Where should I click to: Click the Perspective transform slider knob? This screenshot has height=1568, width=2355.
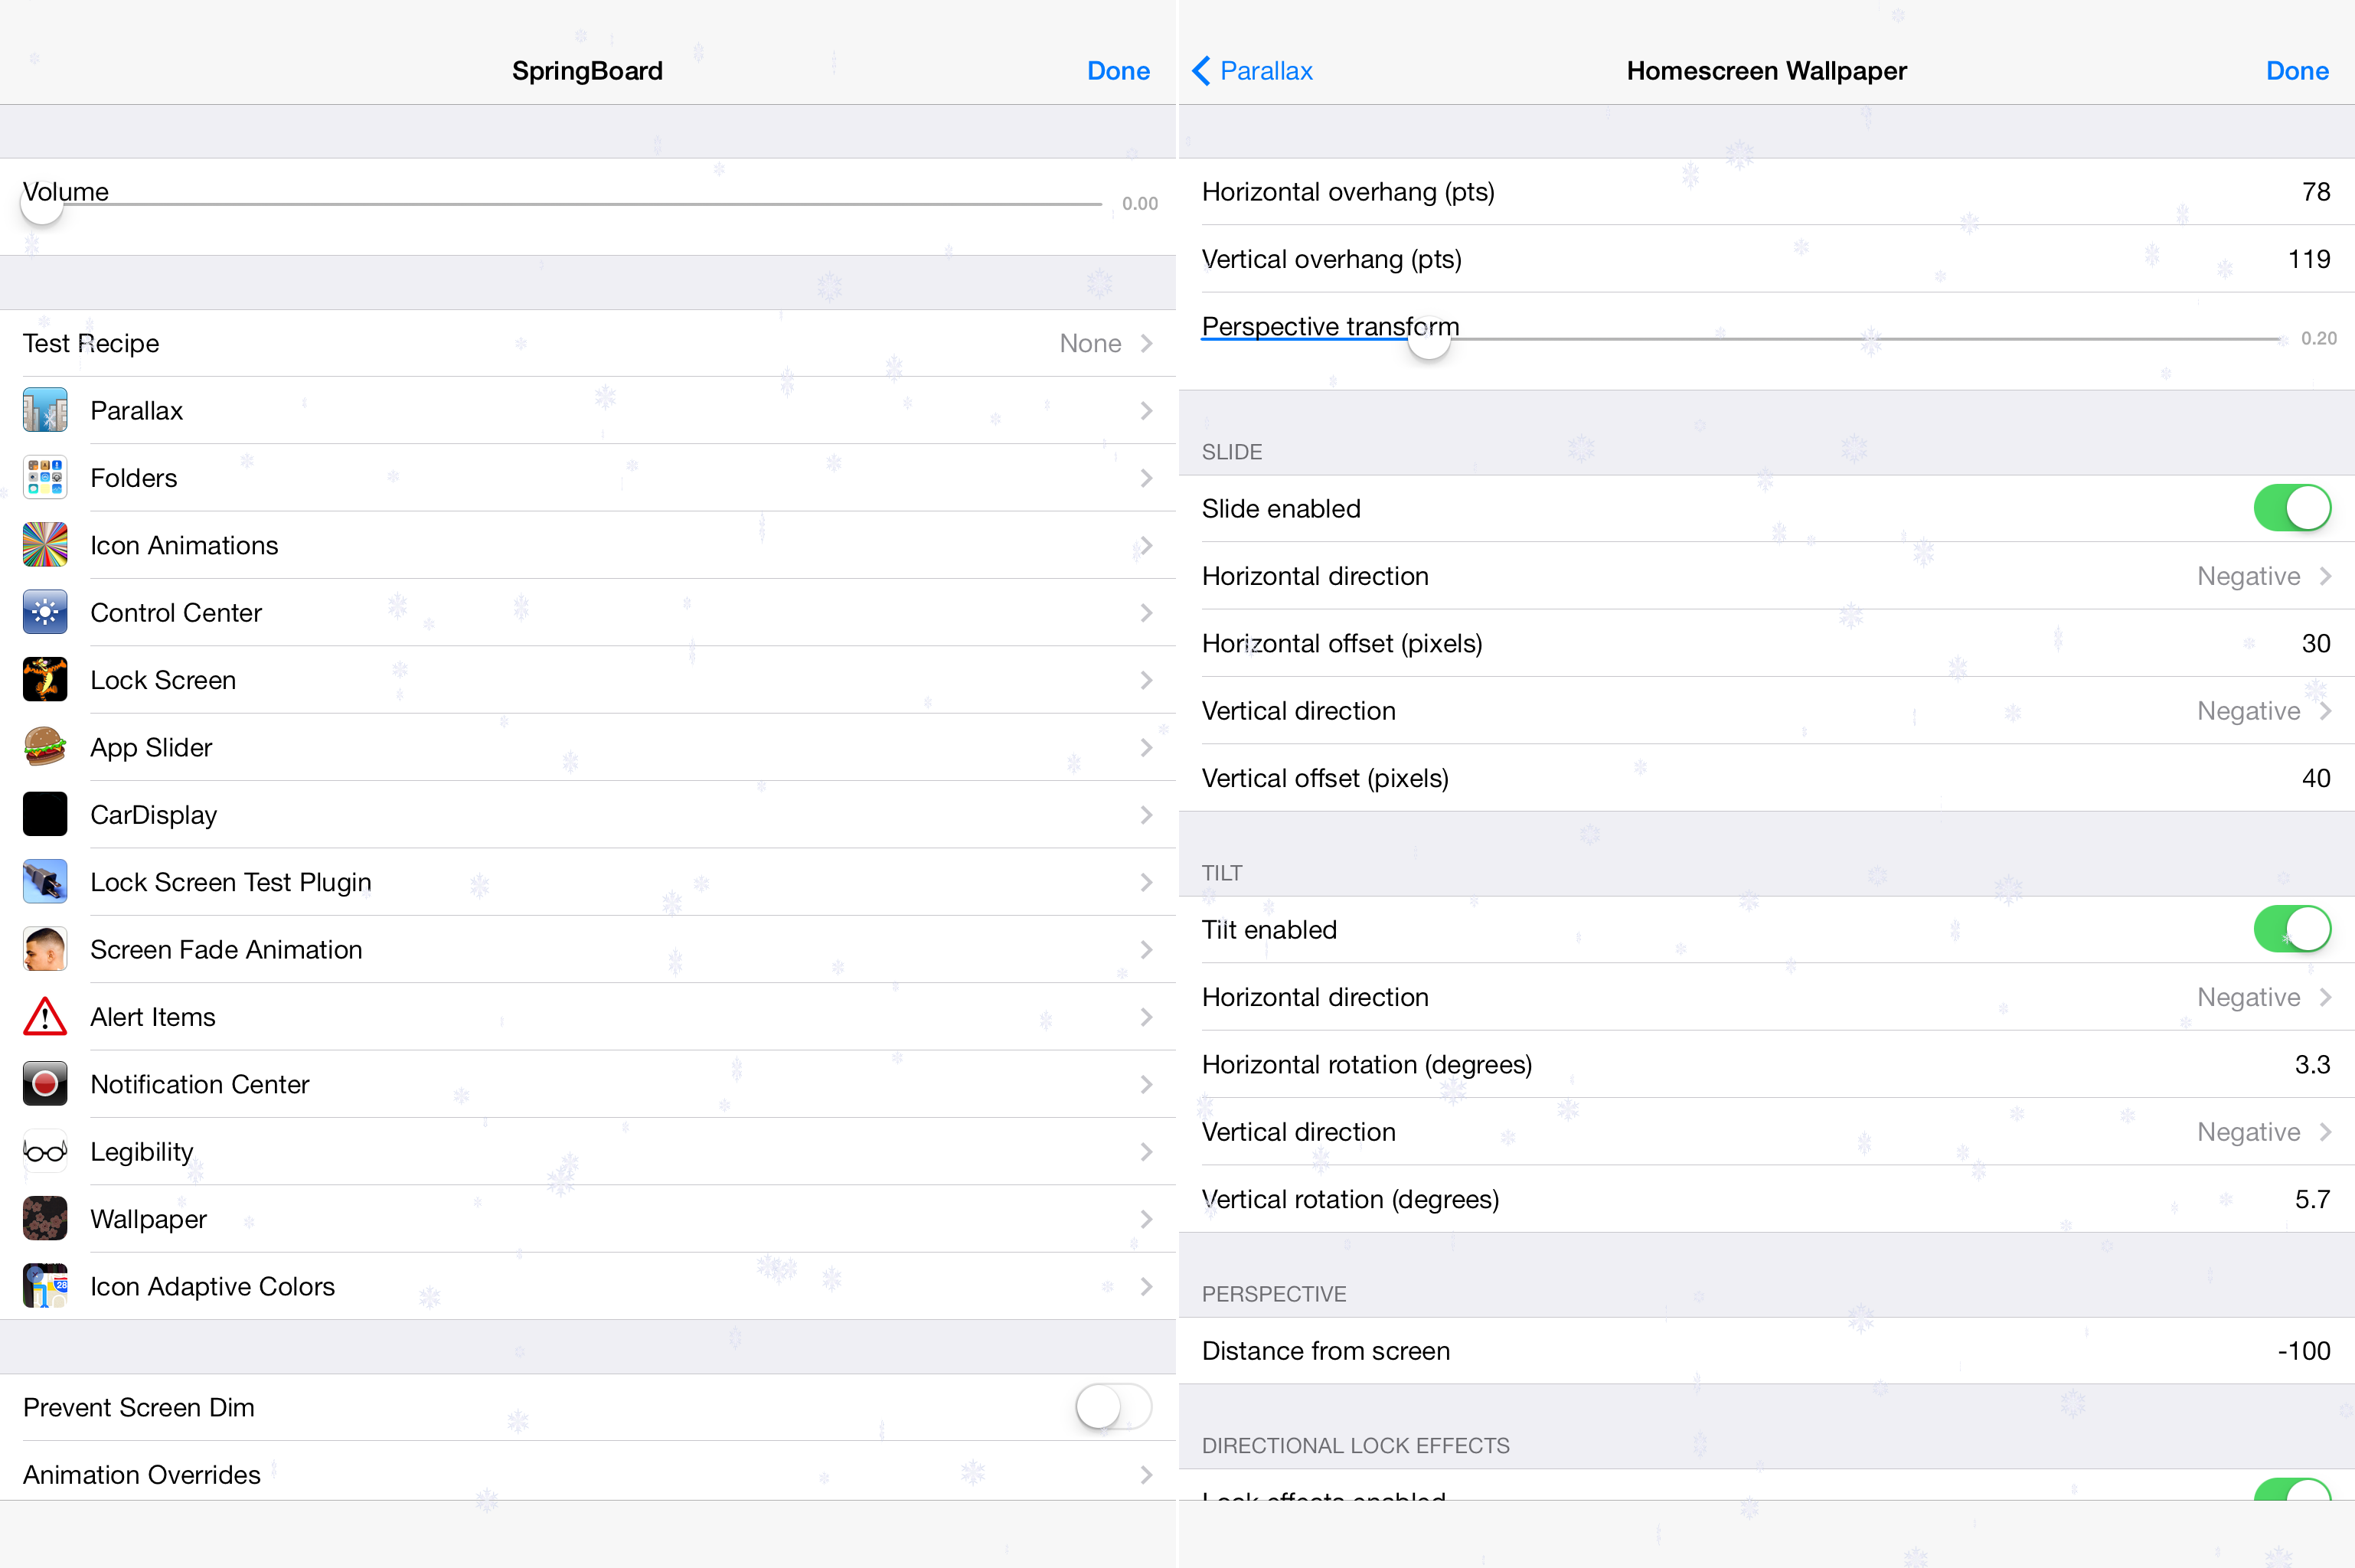[x=1429, y=339]
